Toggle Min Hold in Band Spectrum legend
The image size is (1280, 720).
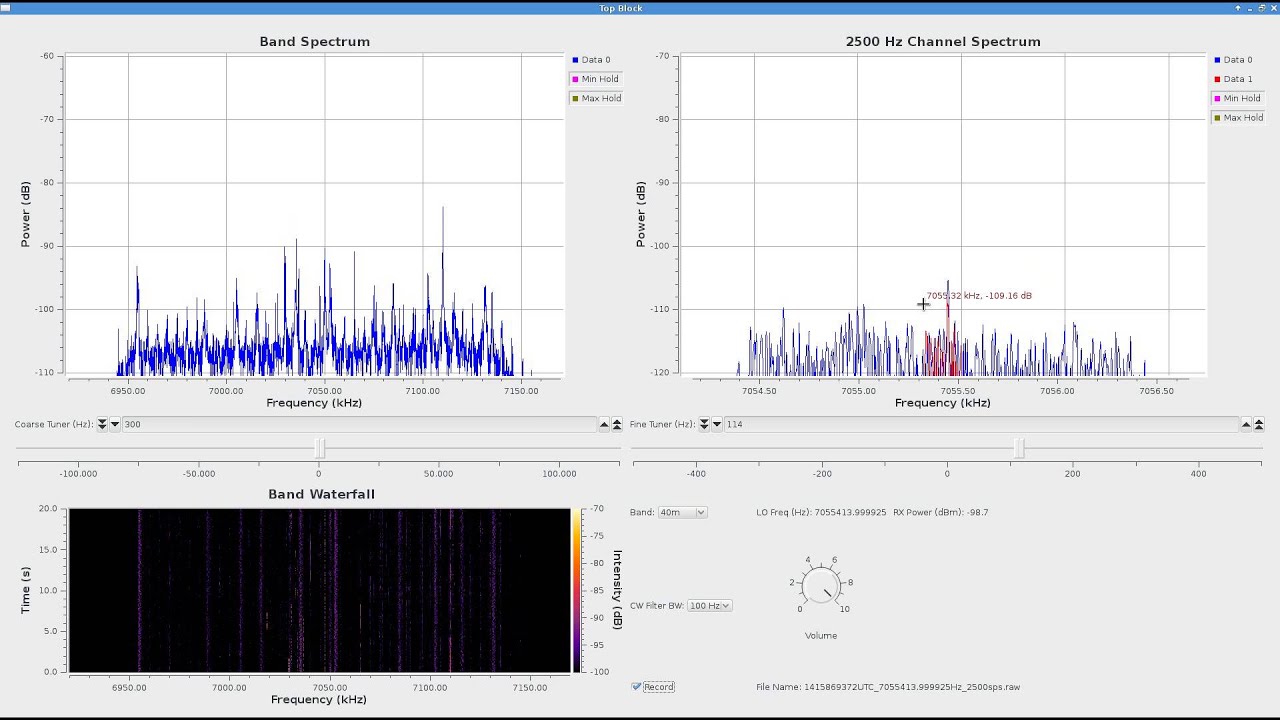point(595,79)
